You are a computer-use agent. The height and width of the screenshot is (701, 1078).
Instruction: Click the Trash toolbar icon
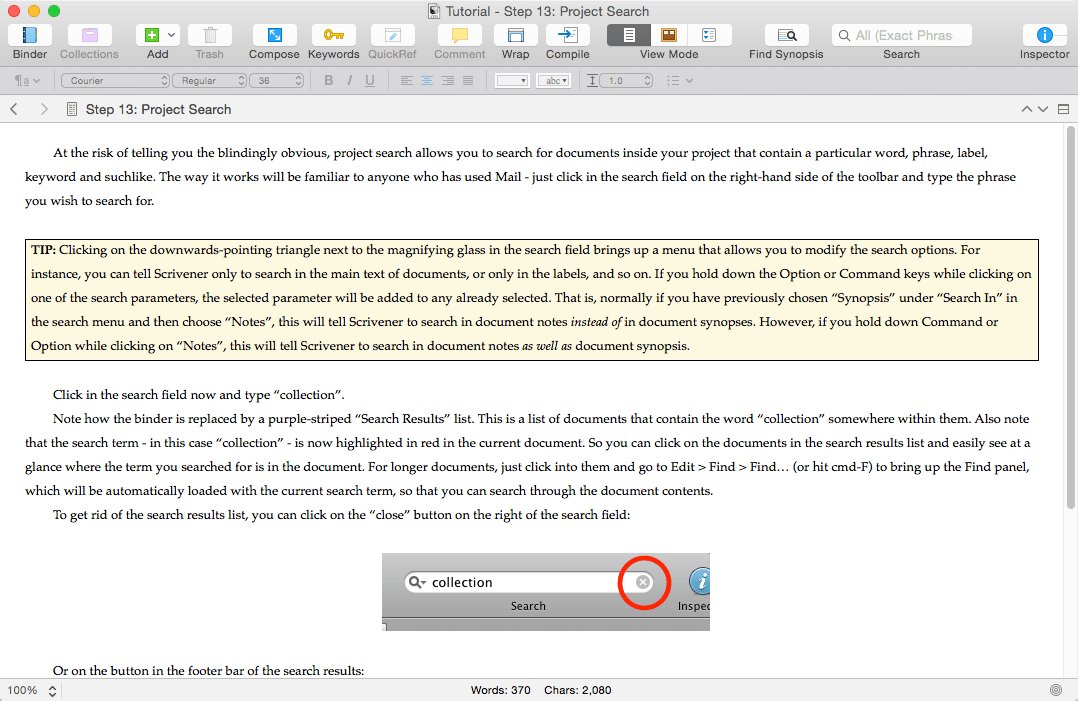210,35
